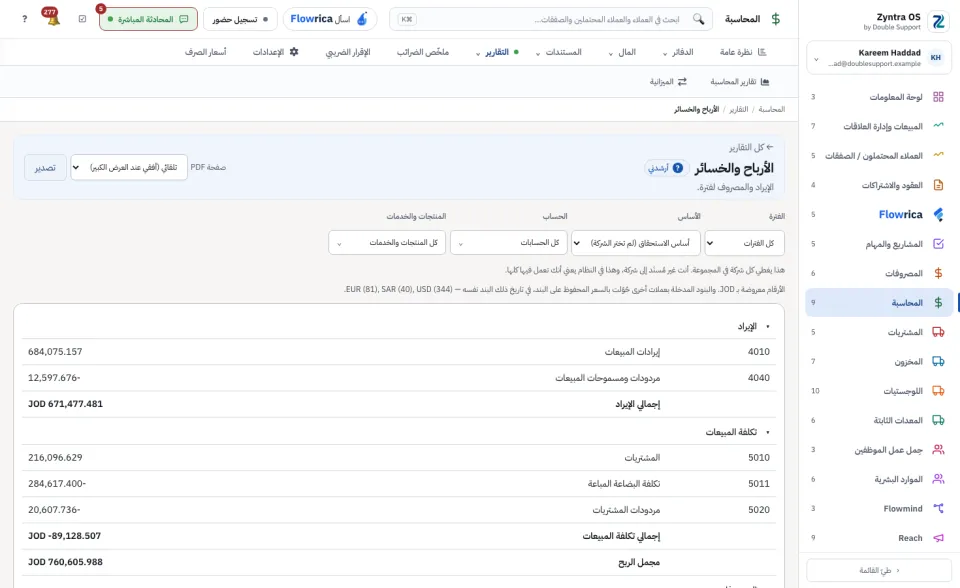The width and height of the screenshot is (960, 588).
Task: Open العقود والاشتراكات from the sidebar
Action: 879,185
